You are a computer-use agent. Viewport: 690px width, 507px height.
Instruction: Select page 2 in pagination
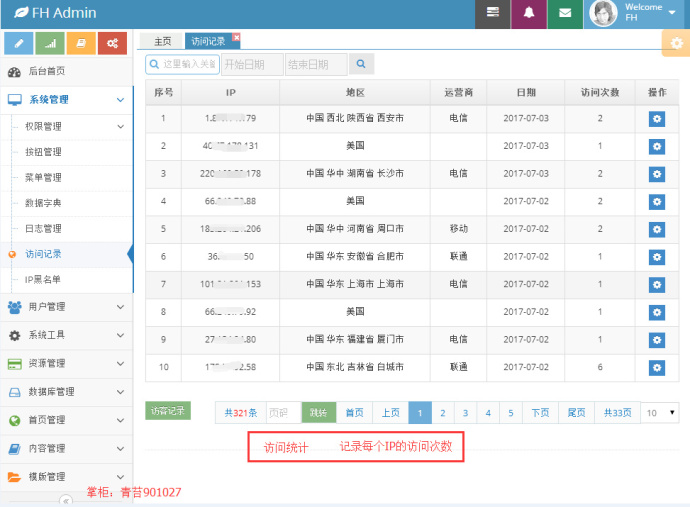coord(443,413)
